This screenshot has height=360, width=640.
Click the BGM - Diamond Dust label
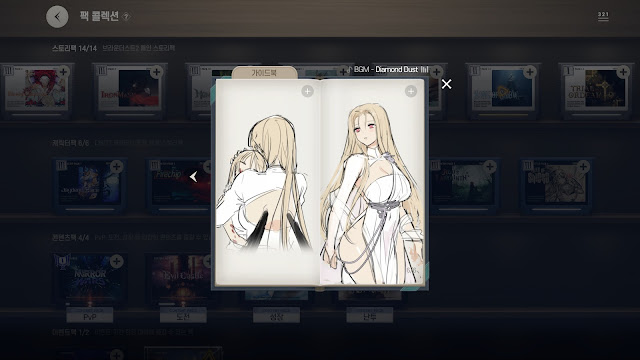tap(387, 69)
